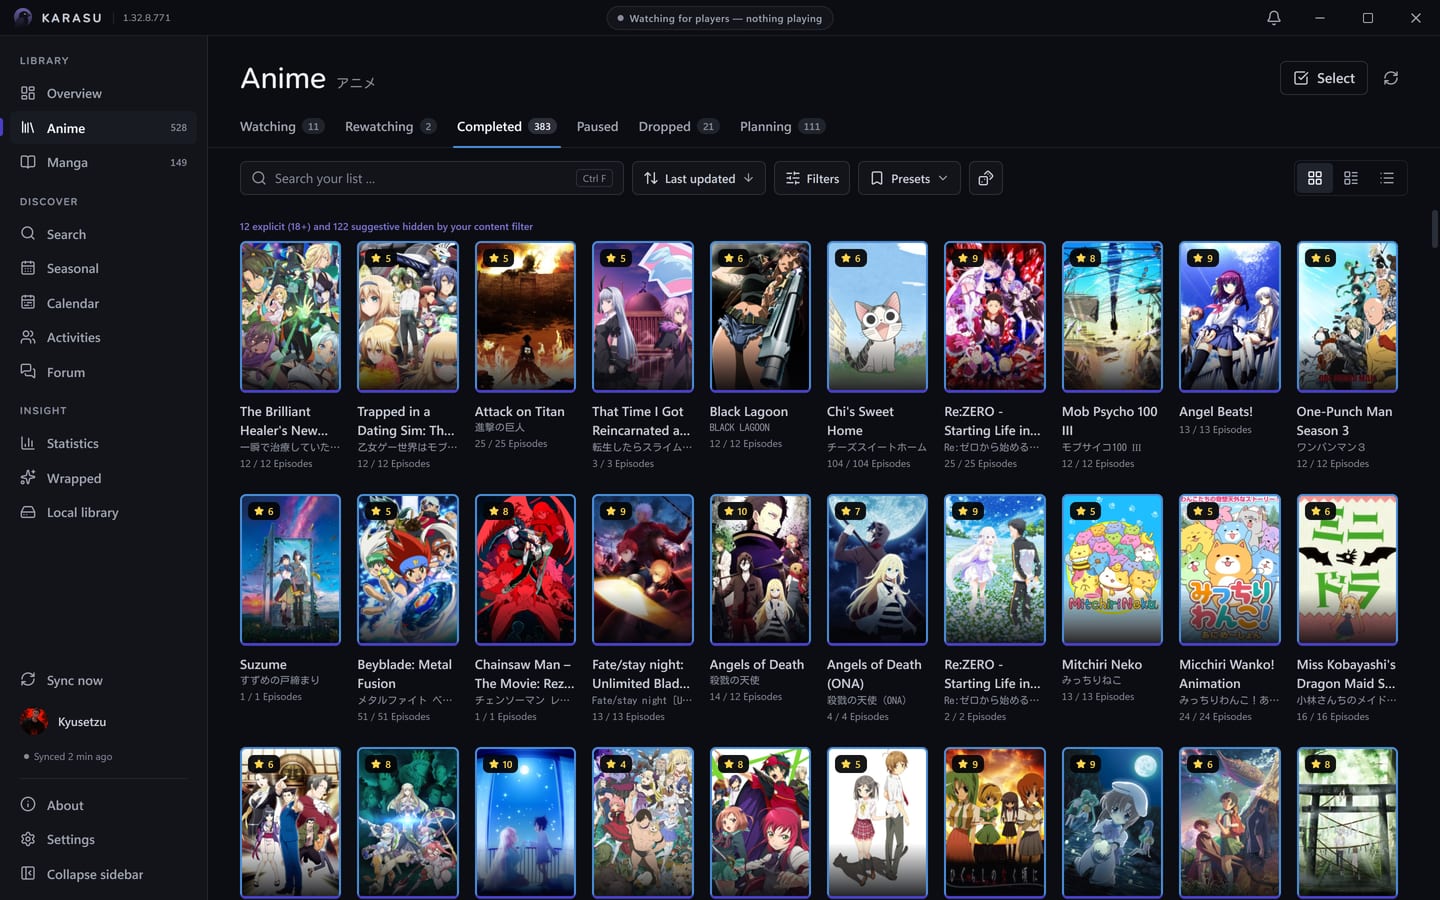The height and width of the screenshot is (900, 1440).
Task: Open Settings from the sidebar
Action: tap(103, 839)
